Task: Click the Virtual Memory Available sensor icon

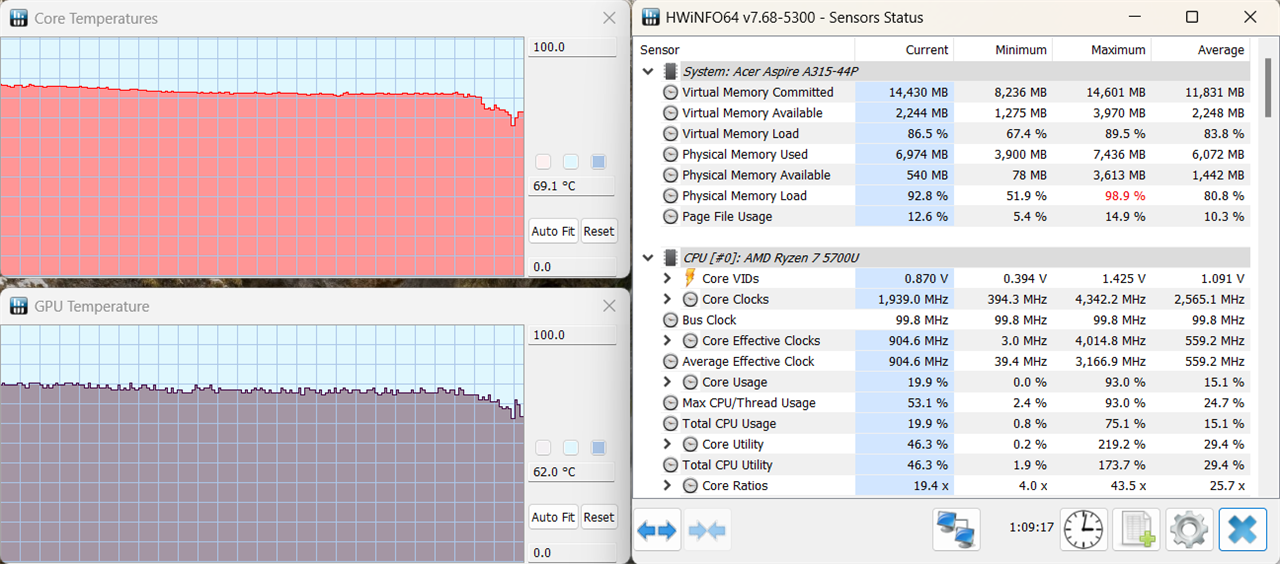Action: tap(670, 113)
